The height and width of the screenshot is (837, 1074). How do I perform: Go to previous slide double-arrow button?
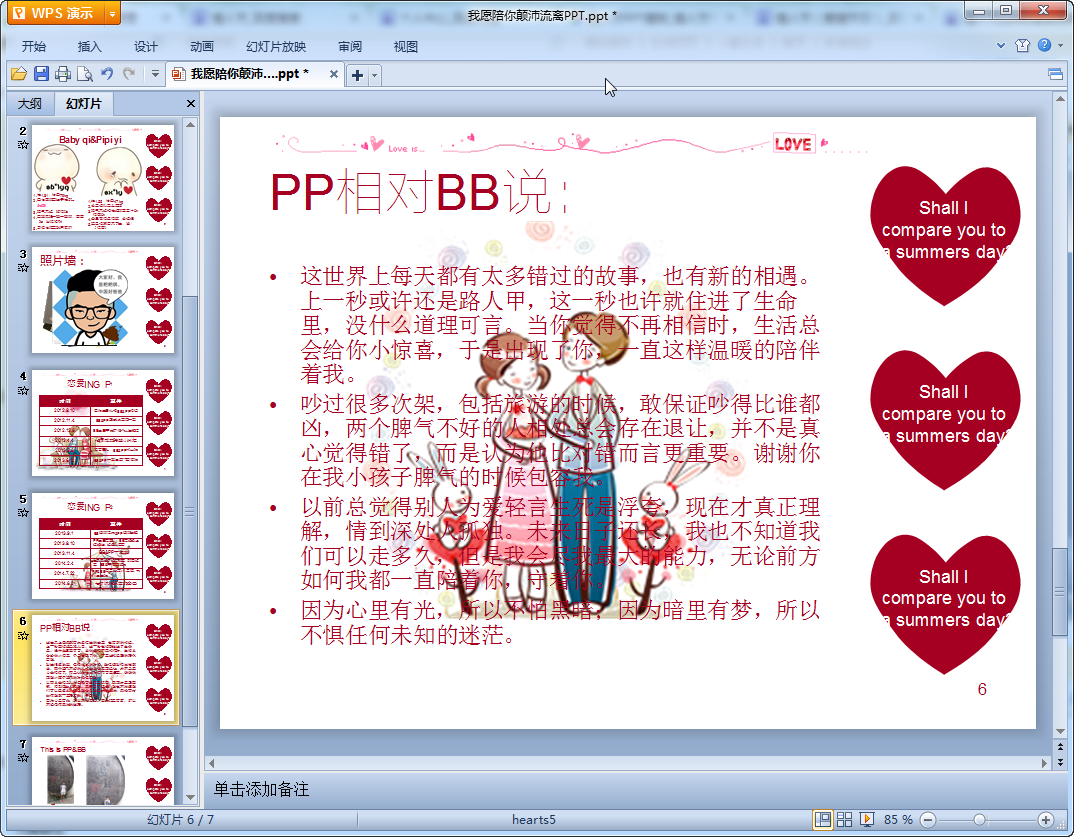click(x=1060, y=746)
